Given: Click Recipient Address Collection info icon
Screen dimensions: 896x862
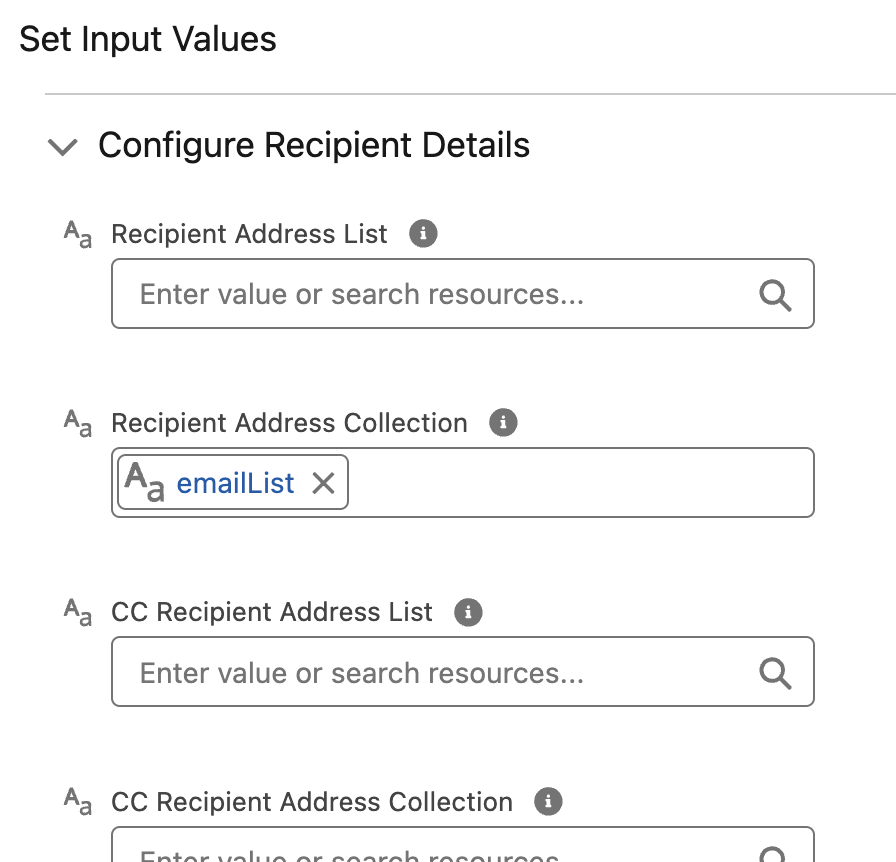Looking at the screenshot, I should (503, 423).
